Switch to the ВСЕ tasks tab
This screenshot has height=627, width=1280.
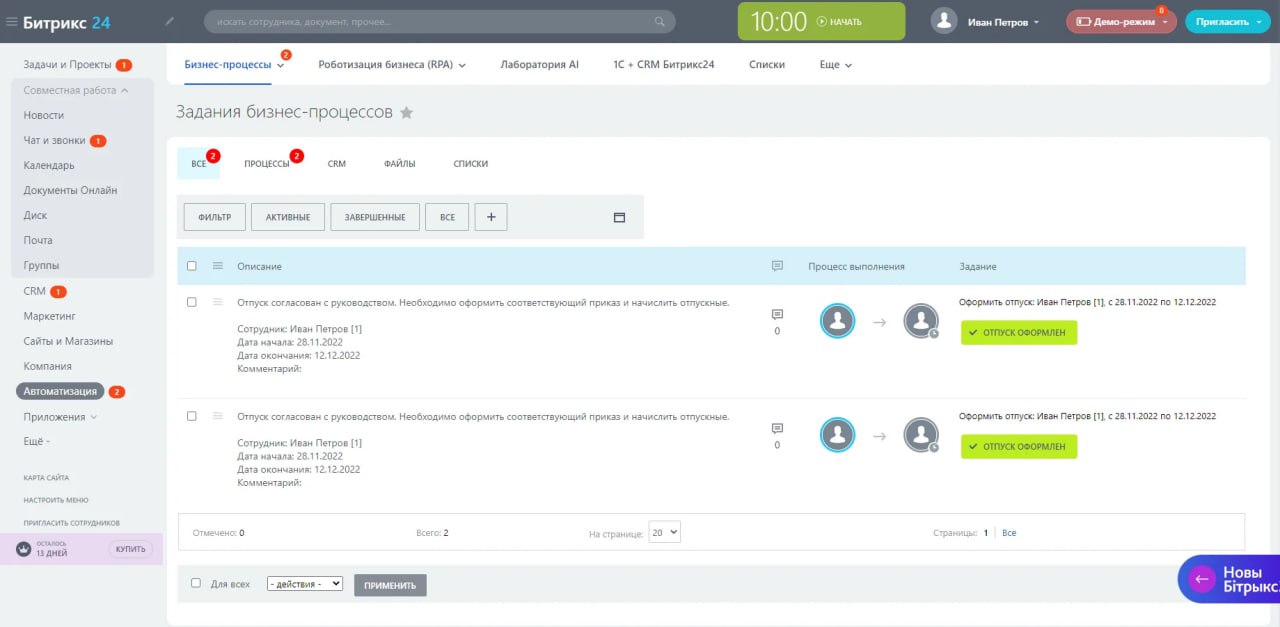199,163
